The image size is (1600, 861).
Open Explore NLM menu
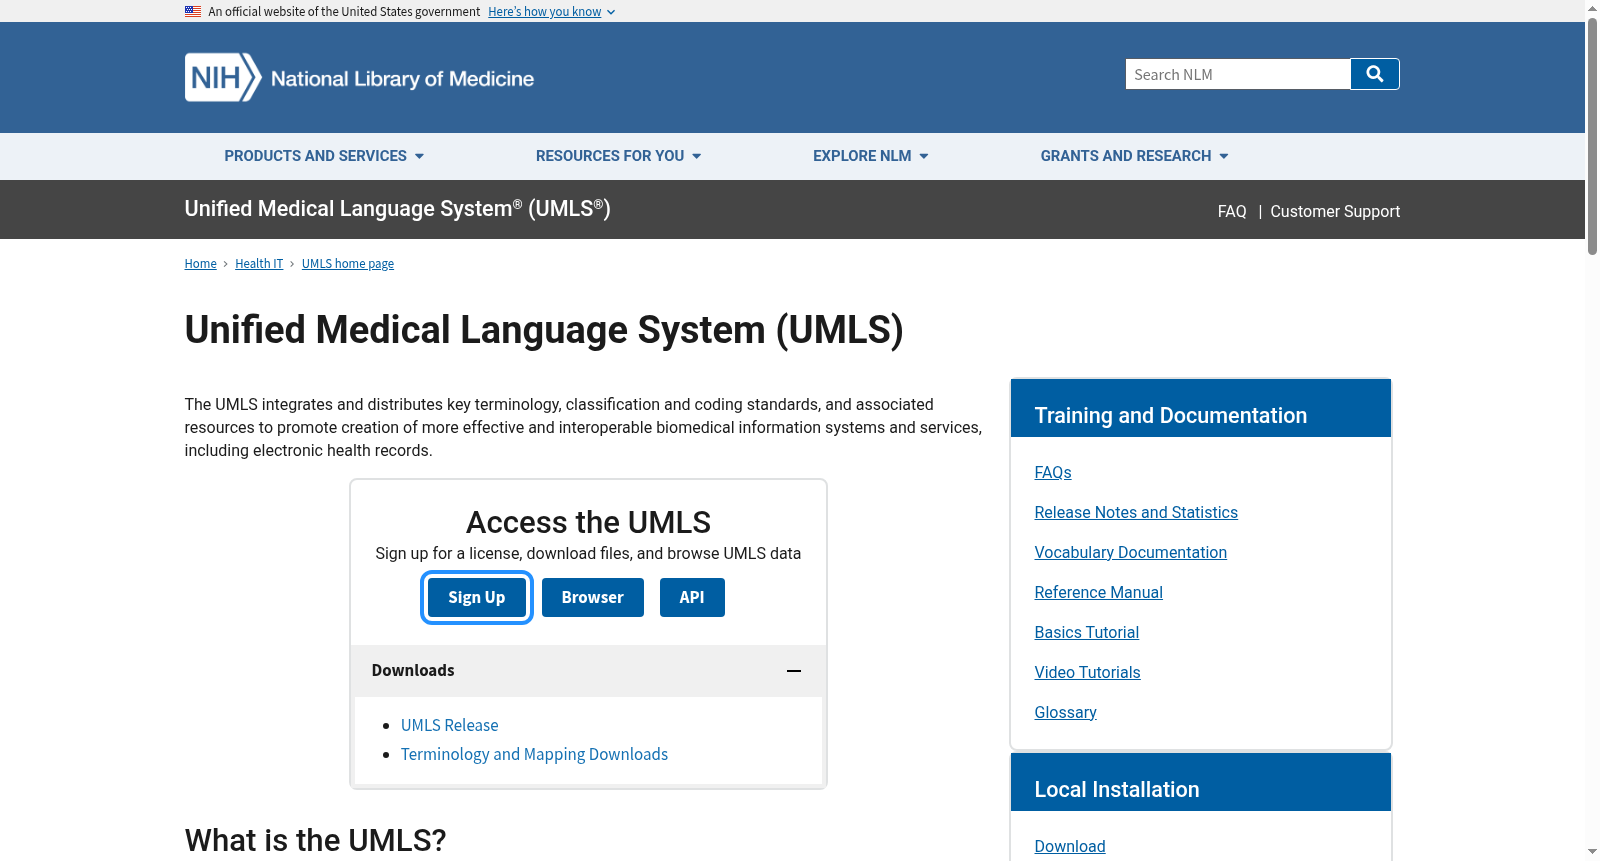tap(870, 156)
